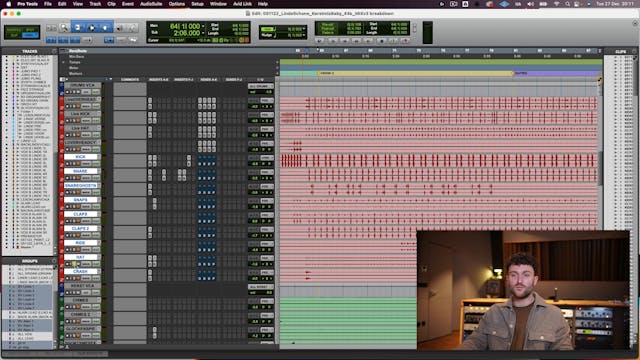Image resolution: width=640 pixels, height=360 pixels.
Task: Select the Pencil tool
Action: click(x=132, y=28)
